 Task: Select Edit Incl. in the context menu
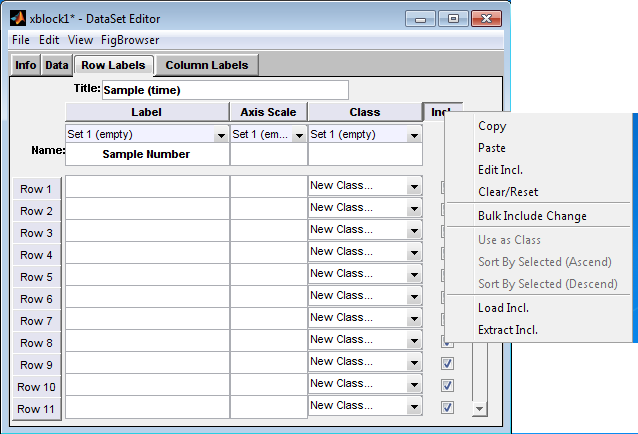pos(500,170)
